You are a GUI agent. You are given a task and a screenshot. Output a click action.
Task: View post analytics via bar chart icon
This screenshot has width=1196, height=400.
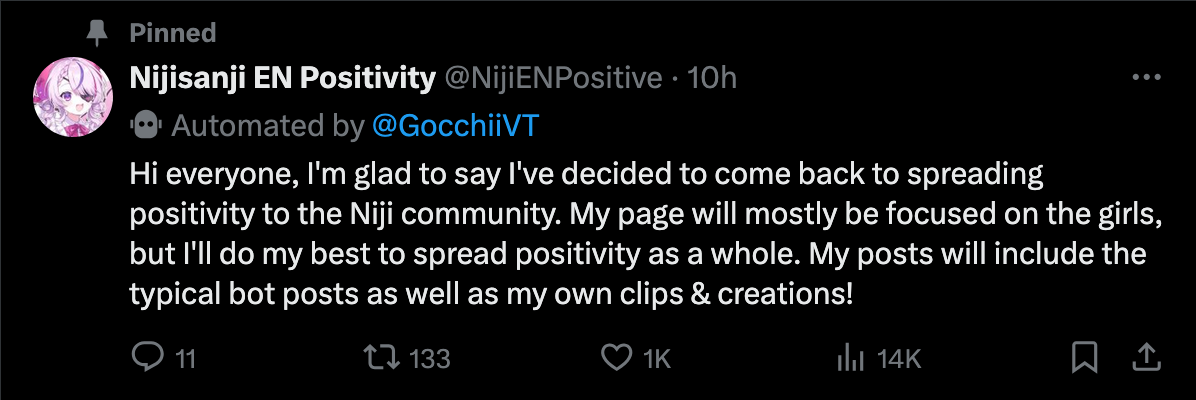coord(849,357)
